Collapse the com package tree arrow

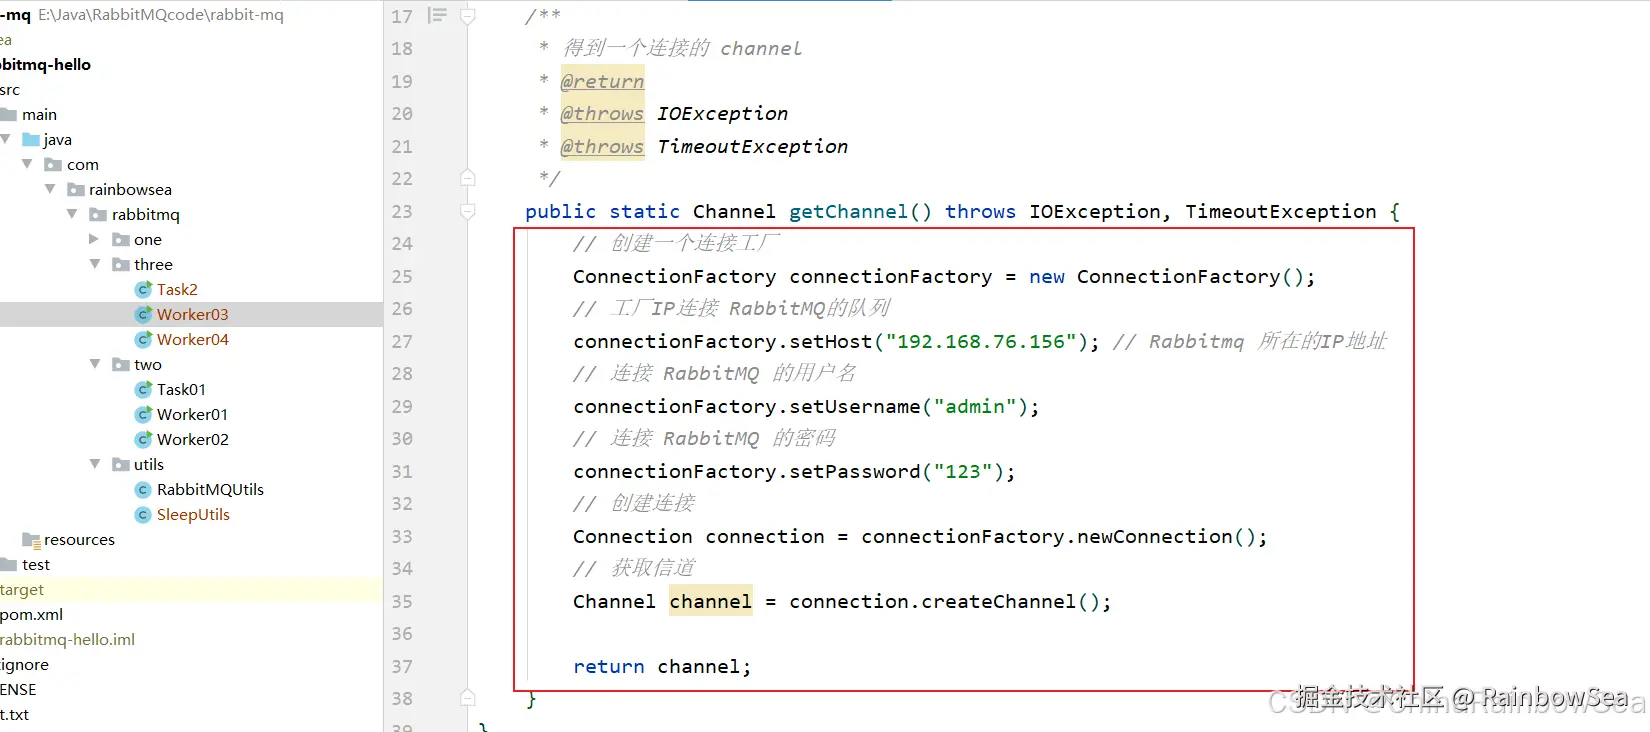coord(27,163)
